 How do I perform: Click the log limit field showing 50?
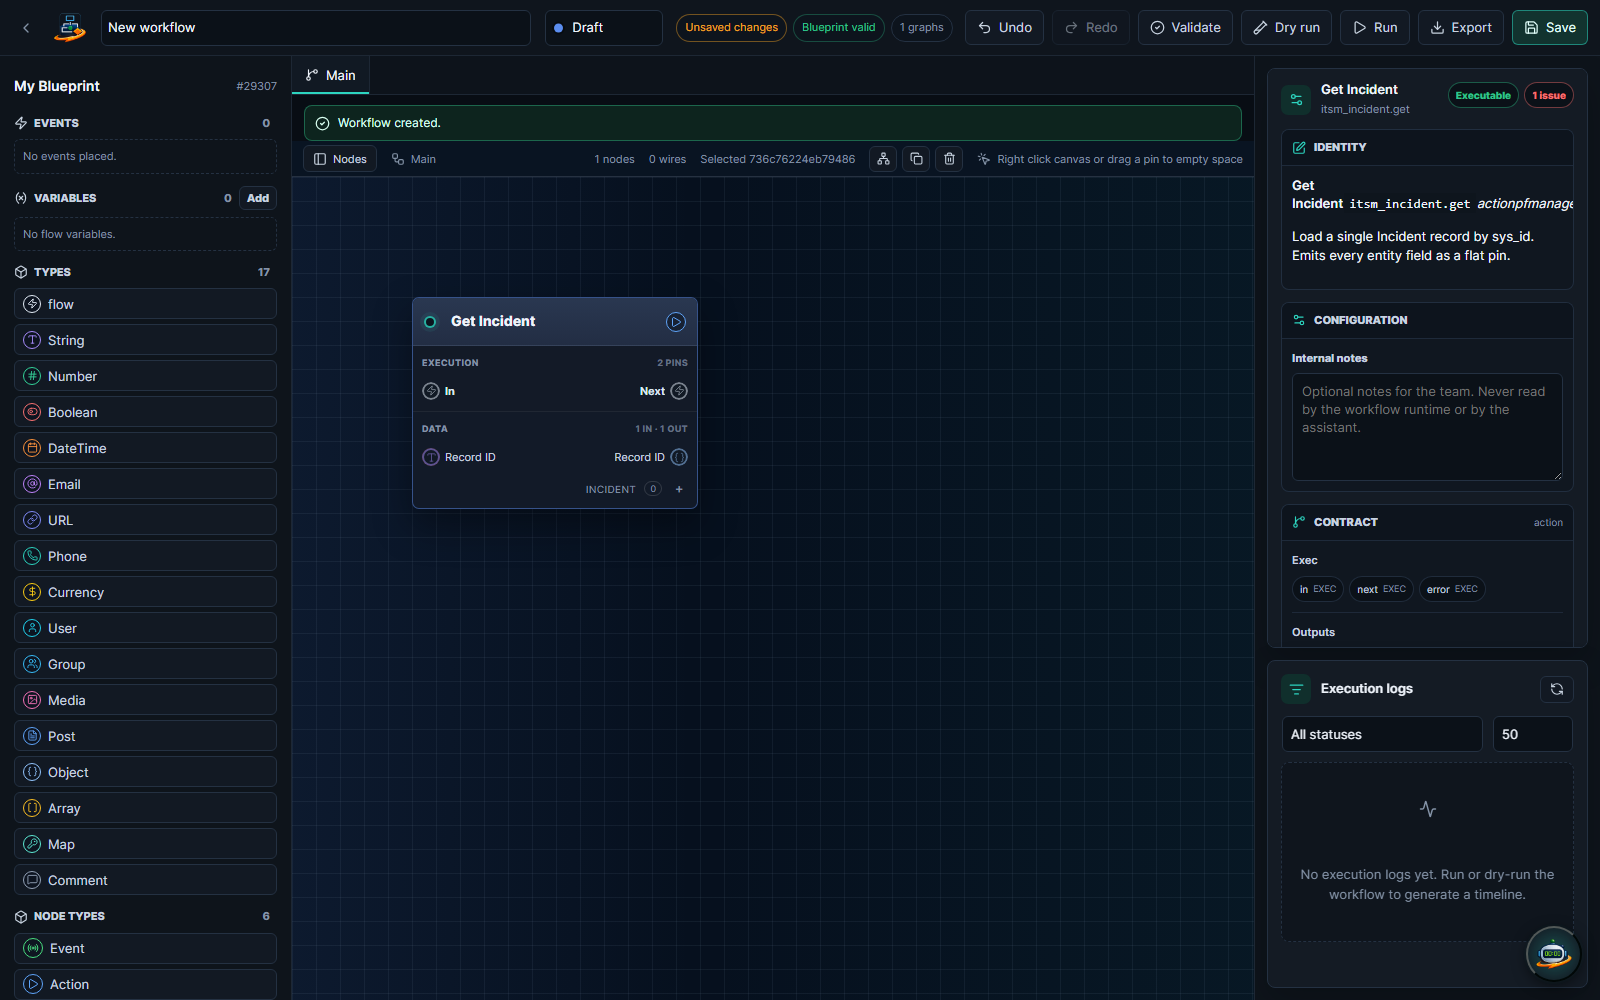tap(1533, 734)
